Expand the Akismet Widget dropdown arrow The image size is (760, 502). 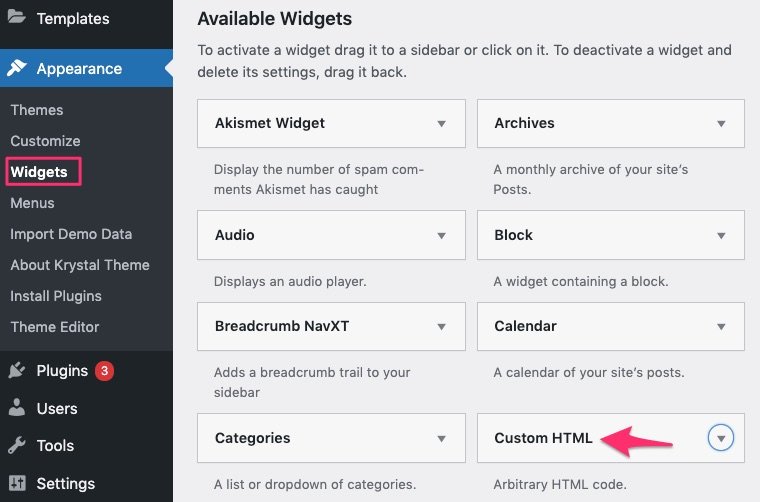coord(441,124)
